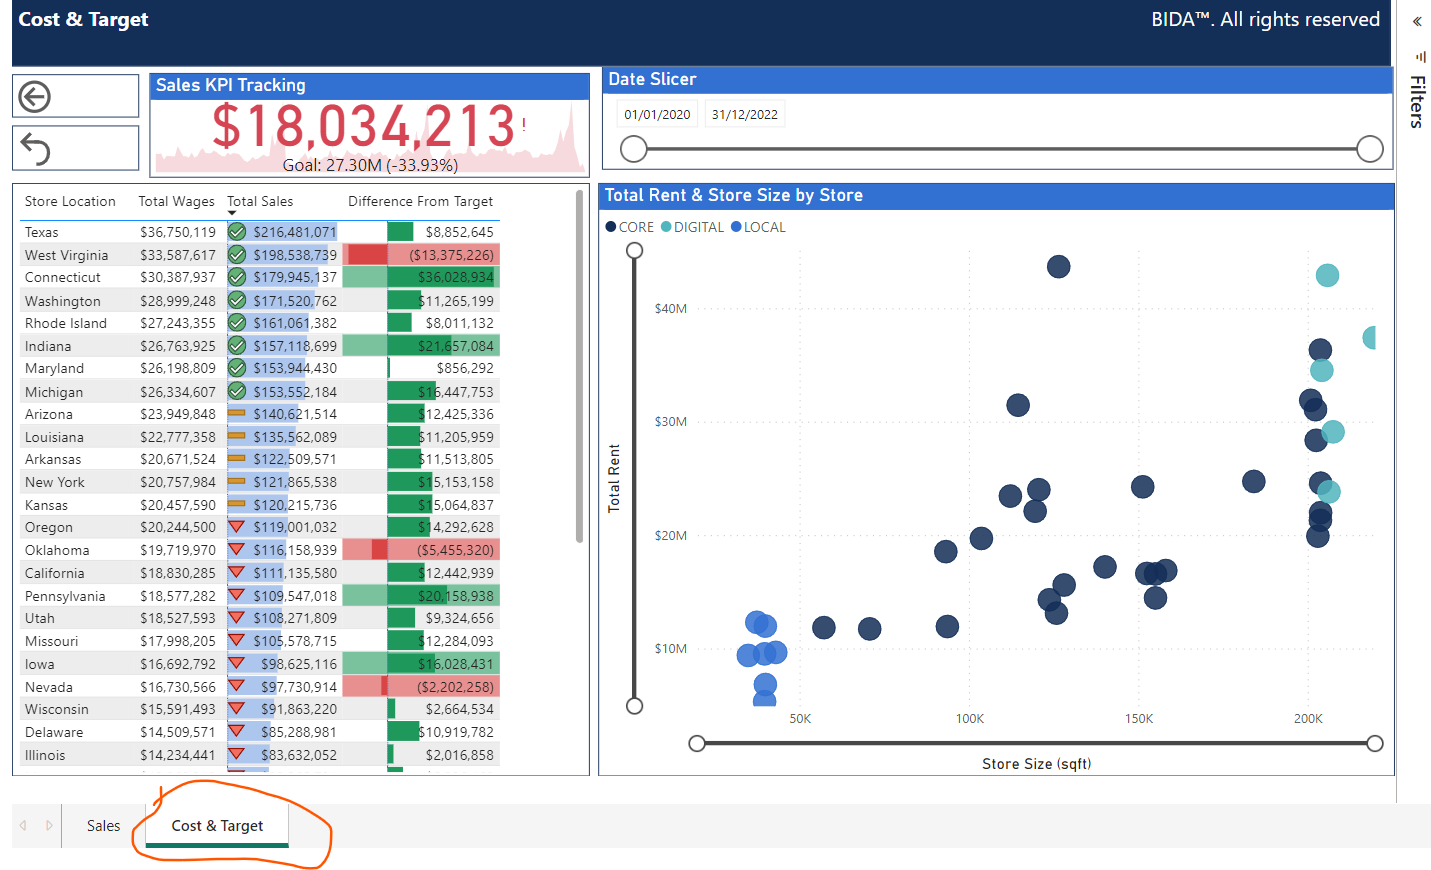Switch to the Sales tab
The height and width of the screenshot is (870, 1431).
[103, 826]
